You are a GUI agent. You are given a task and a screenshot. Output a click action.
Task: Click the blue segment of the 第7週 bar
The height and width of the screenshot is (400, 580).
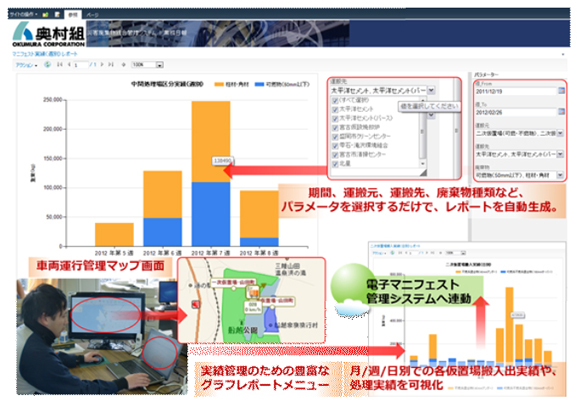tap(211, 214)
